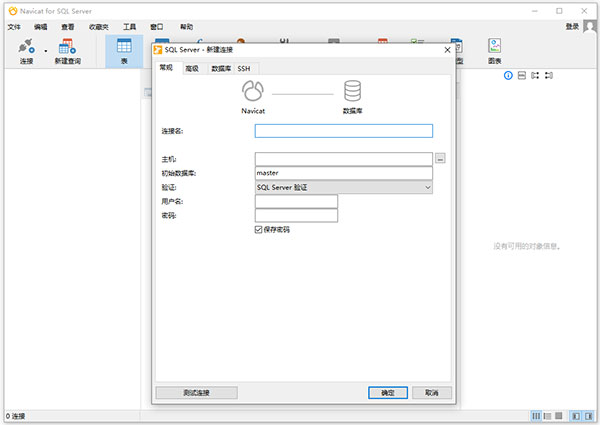Viewport: 600px width, 425px height.
Task: Focus the 主机 input field
Action: 344,159
